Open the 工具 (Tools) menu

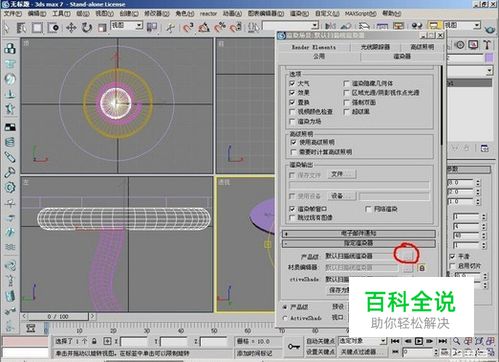tap(61, 14)
